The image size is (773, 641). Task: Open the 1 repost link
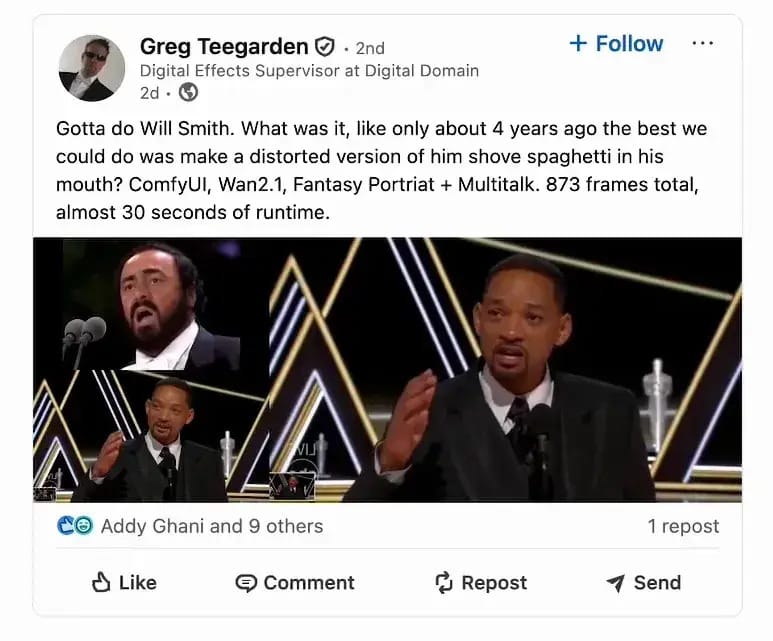683,526
